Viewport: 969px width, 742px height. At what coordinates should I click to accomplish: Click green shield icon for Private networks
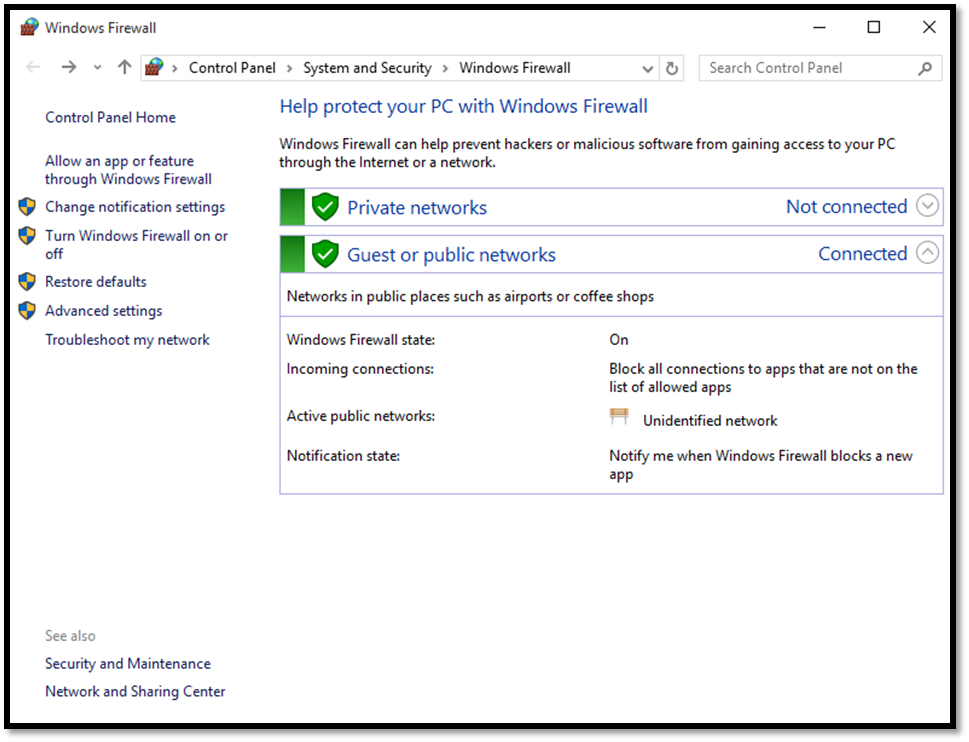point(325,206)
